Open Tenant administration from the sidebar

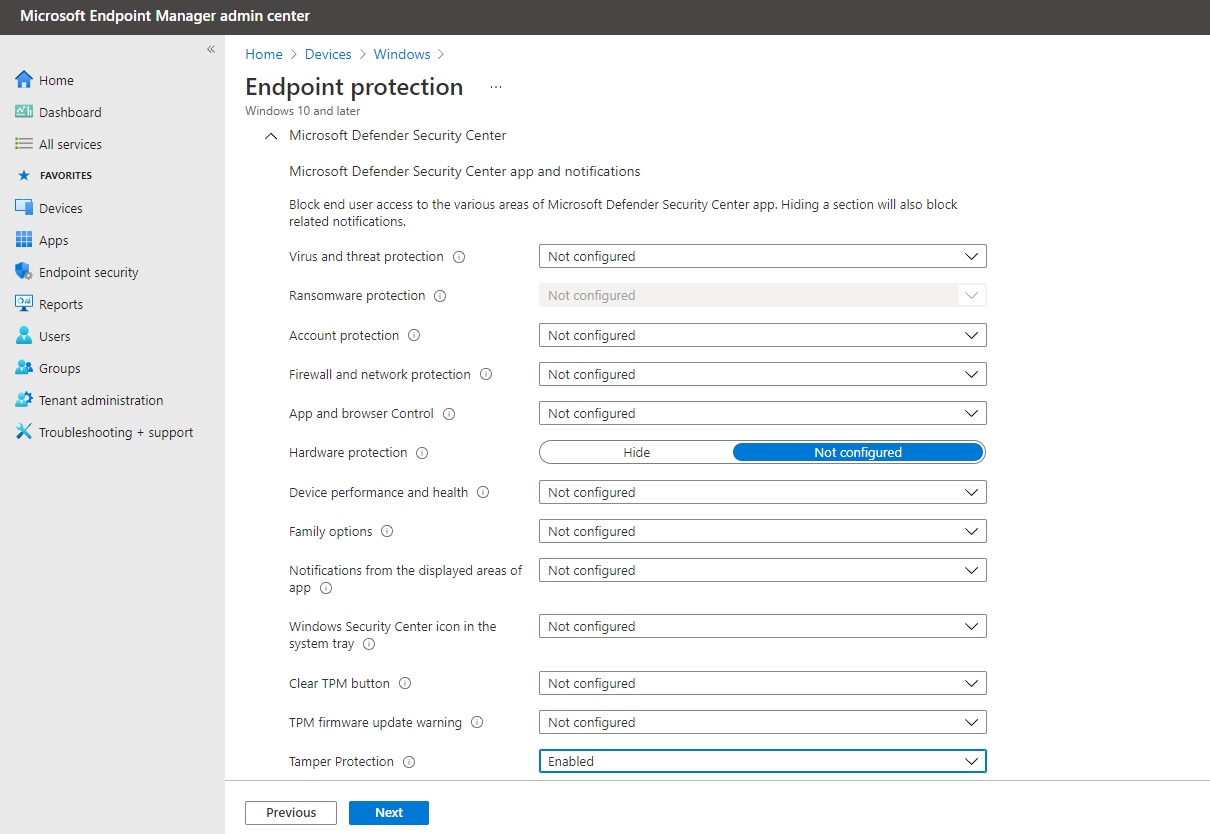pyautogui.click(x=24, y=400)
